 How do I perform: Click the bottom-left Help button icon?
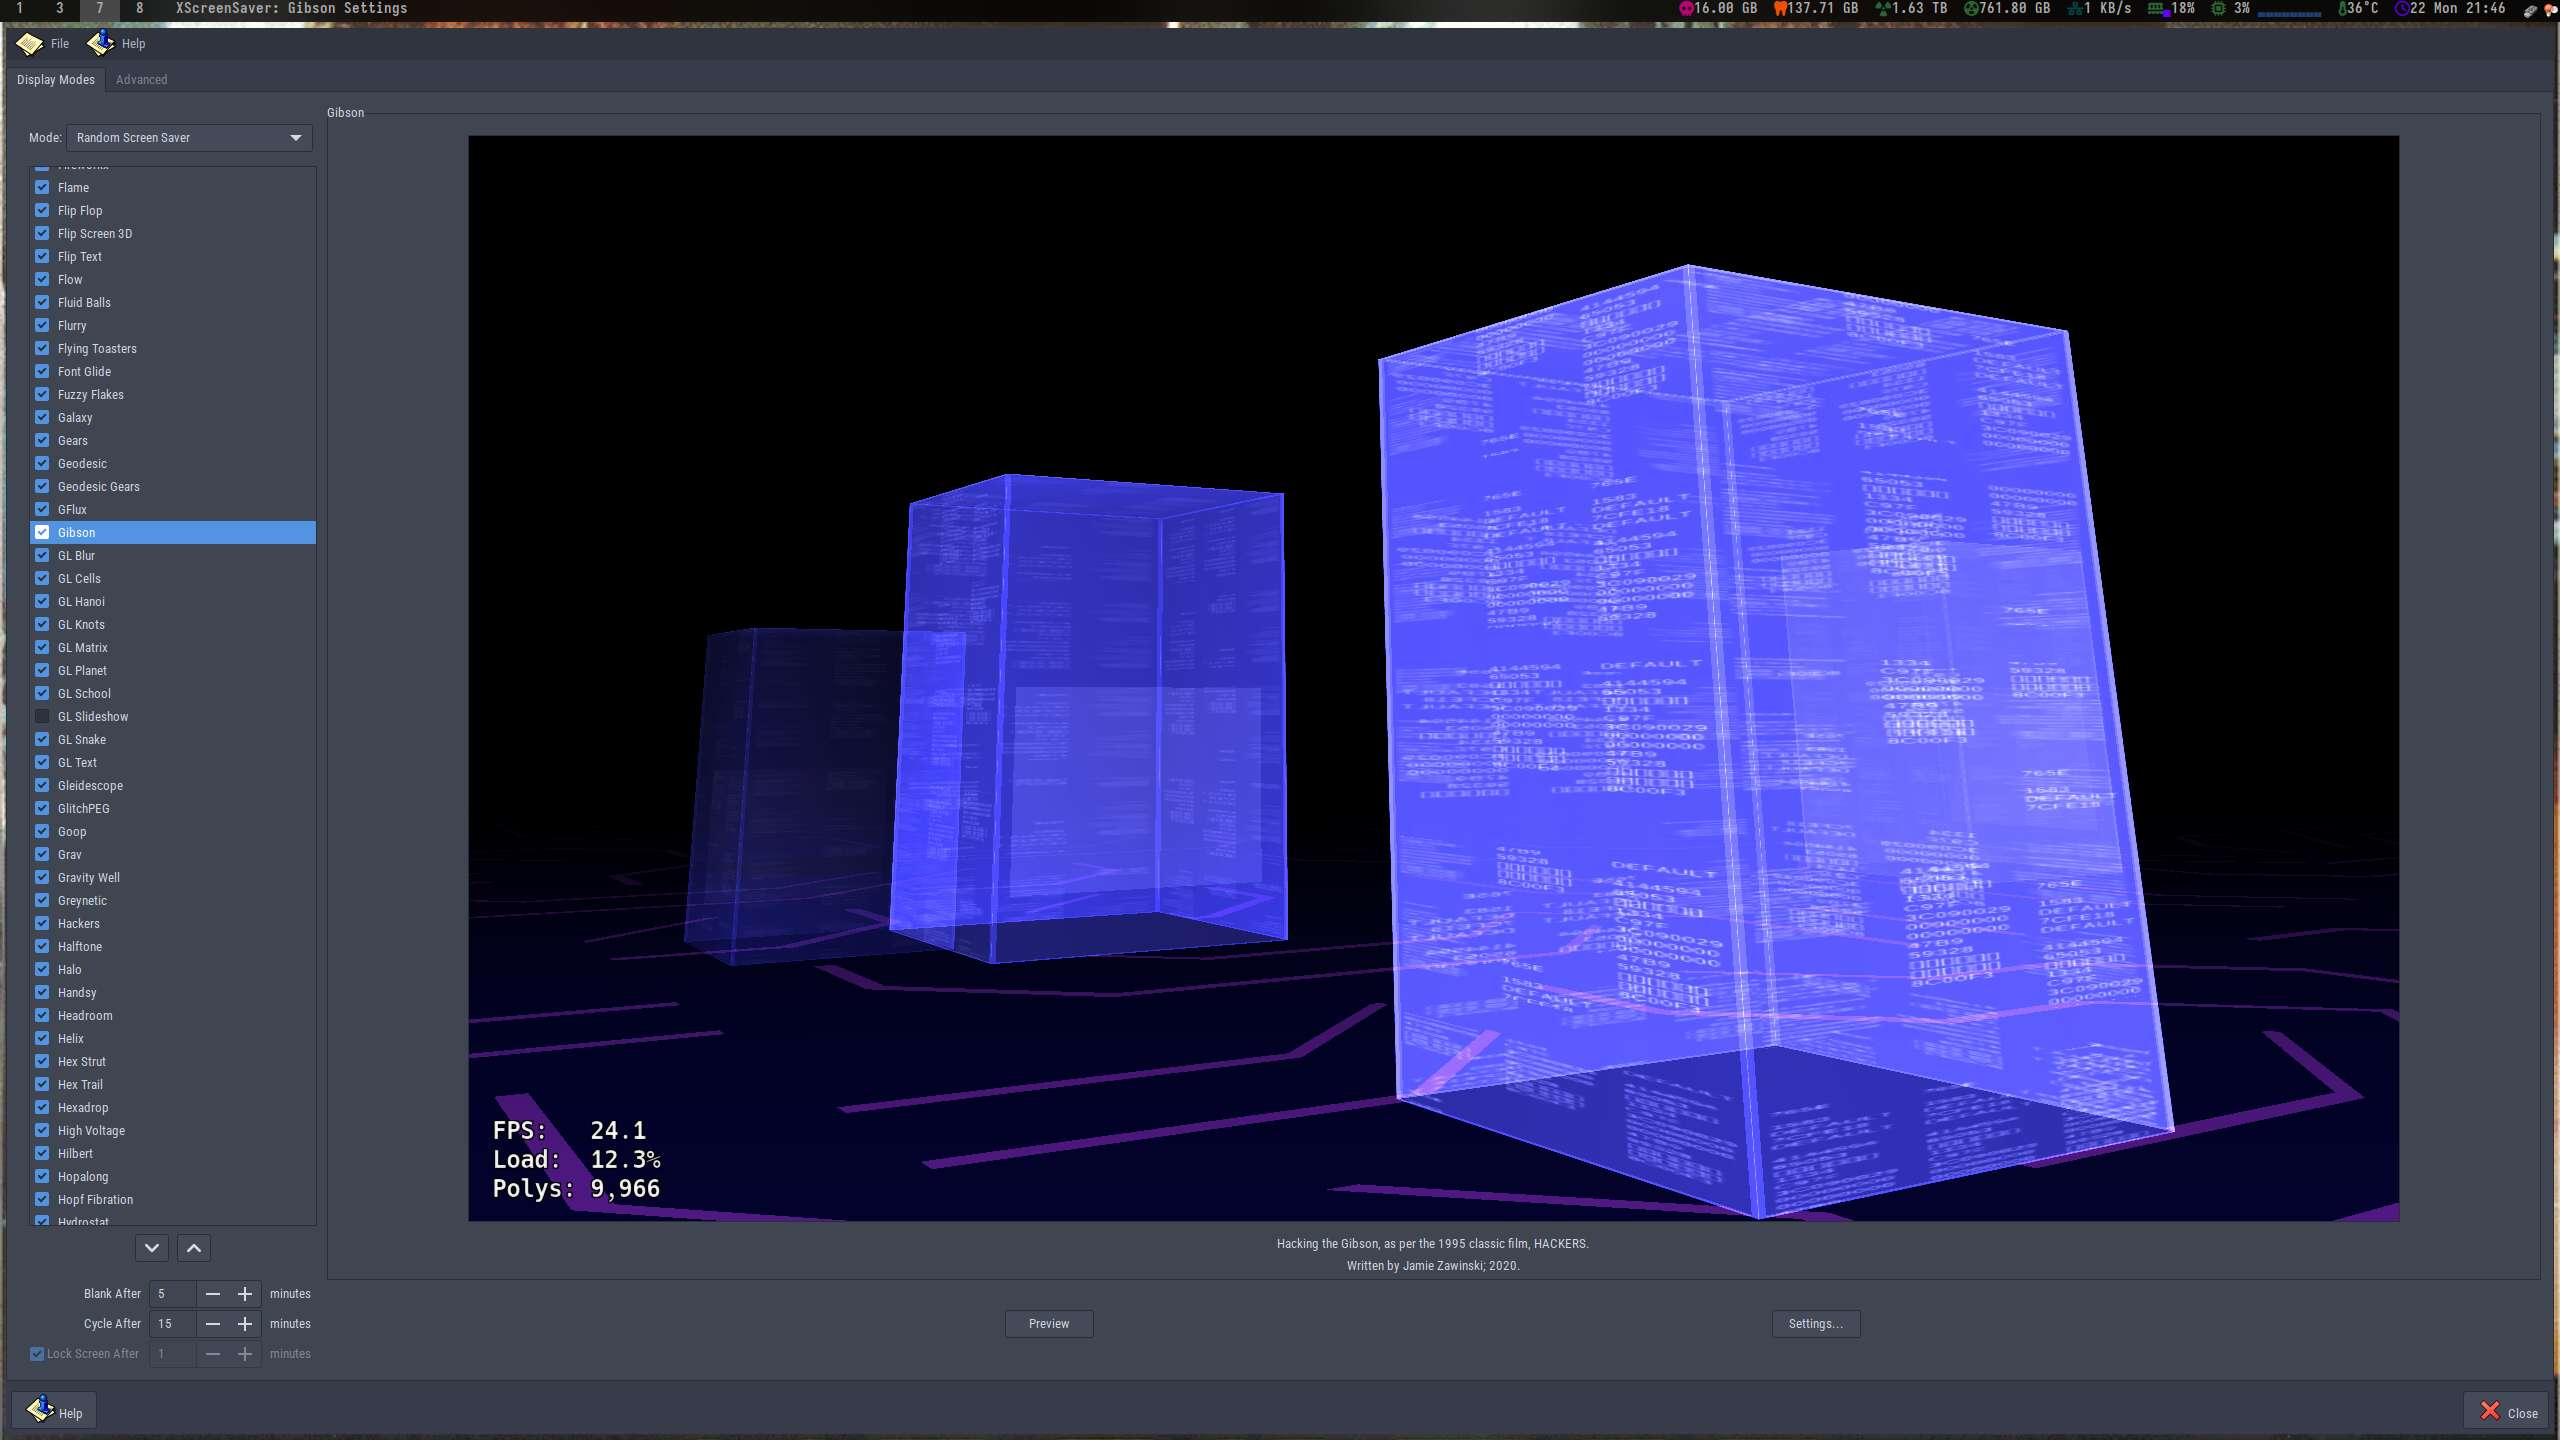pos(40,1410)
